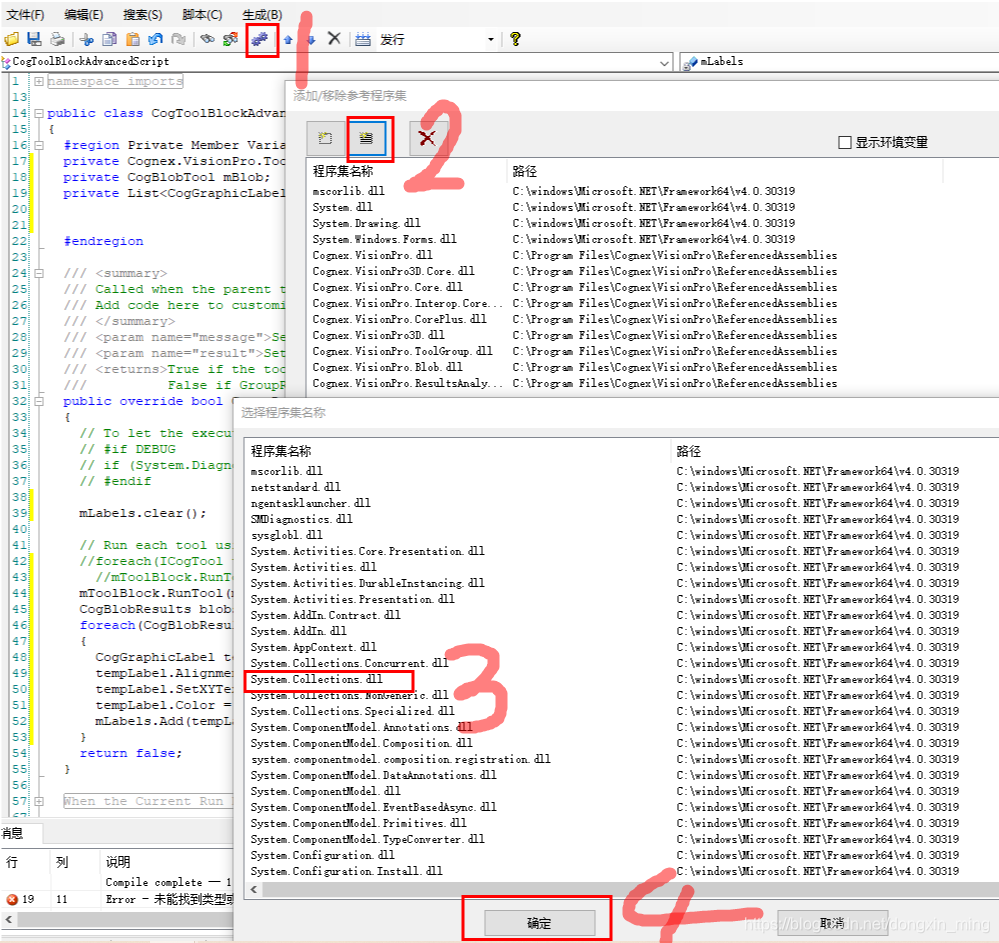
Task: Open help with the yellow question mark
Action: (x=515, y=40)
